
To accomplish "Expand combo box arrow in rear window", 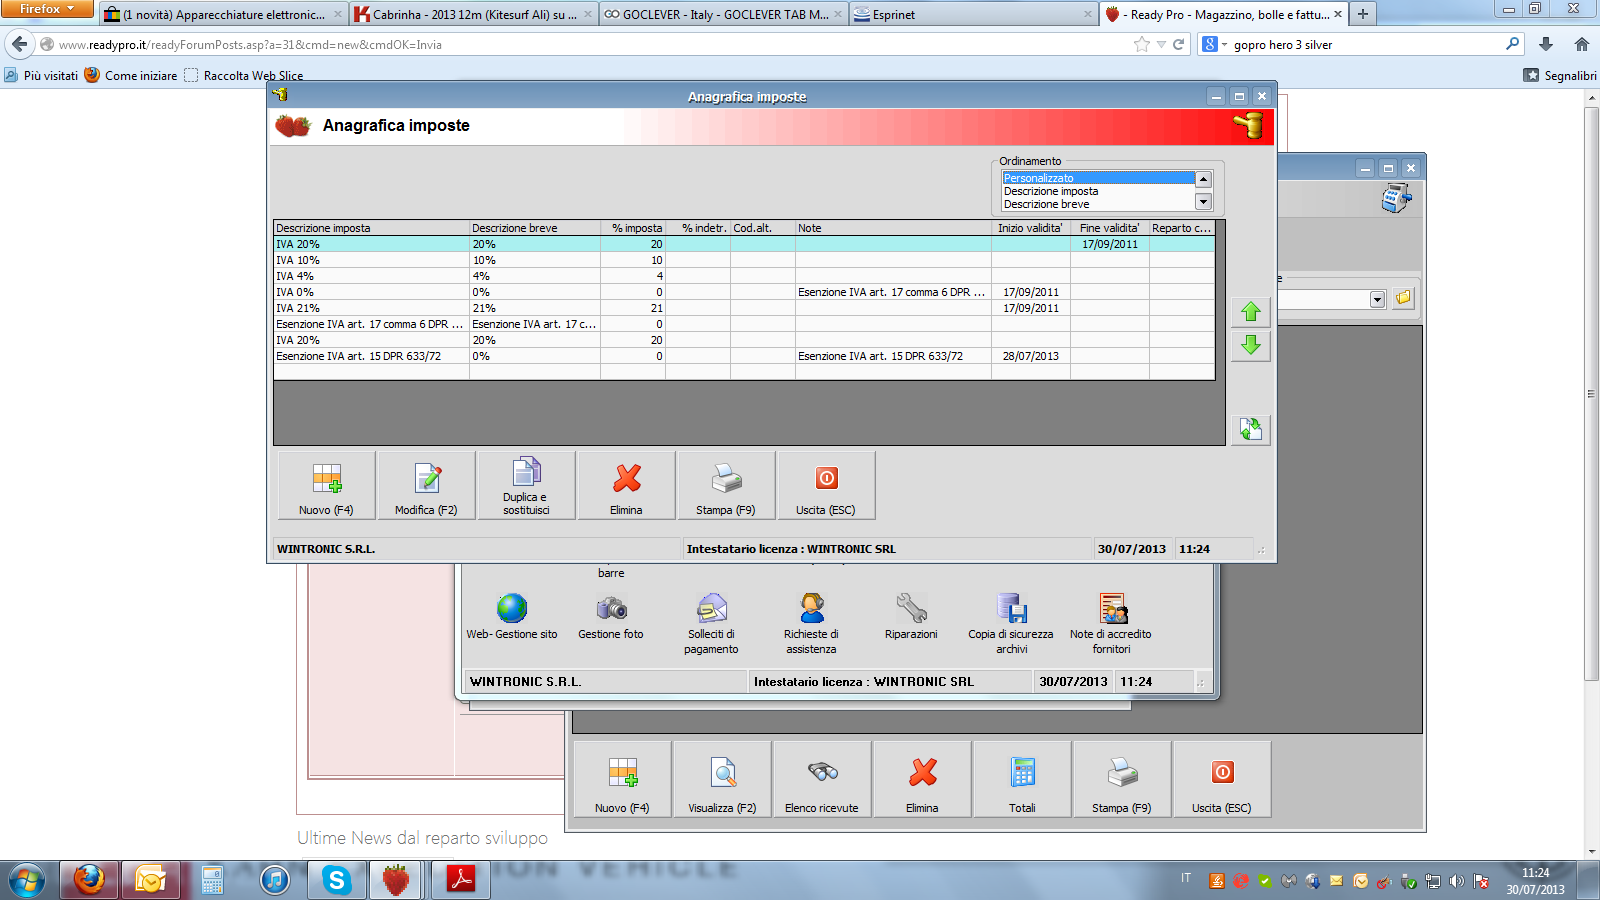I will coord(1377,299).
